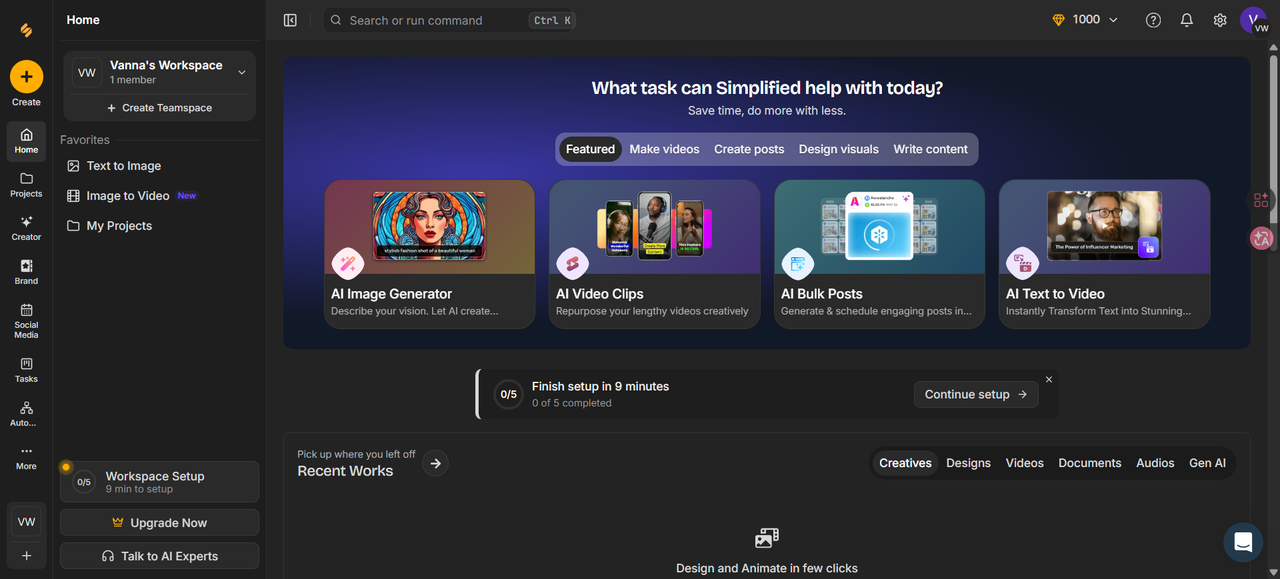Click the Design and Animate image icon
Image resolution: width=1280 pixels, height=579 pixels.
[x=767, y=539]
